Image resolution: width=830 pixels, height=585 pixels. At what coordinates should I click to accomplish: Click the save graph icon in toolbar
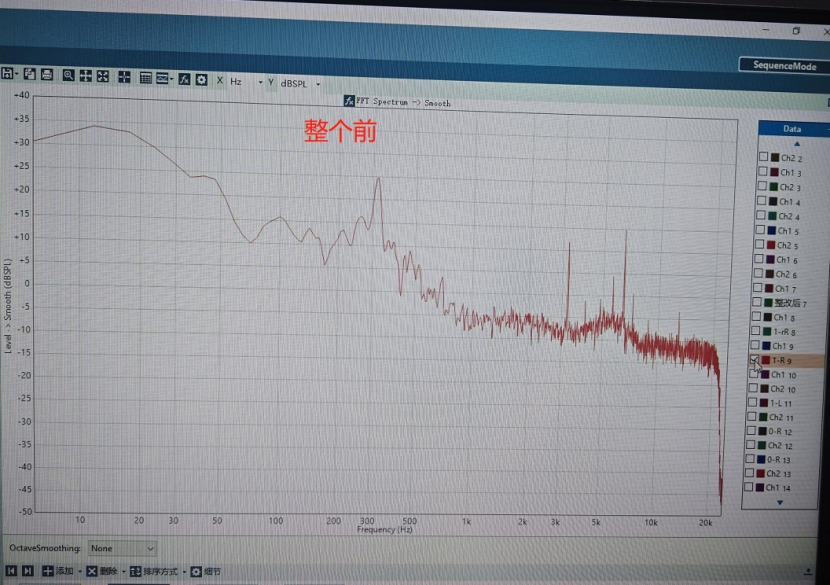[x=7, y=74]
